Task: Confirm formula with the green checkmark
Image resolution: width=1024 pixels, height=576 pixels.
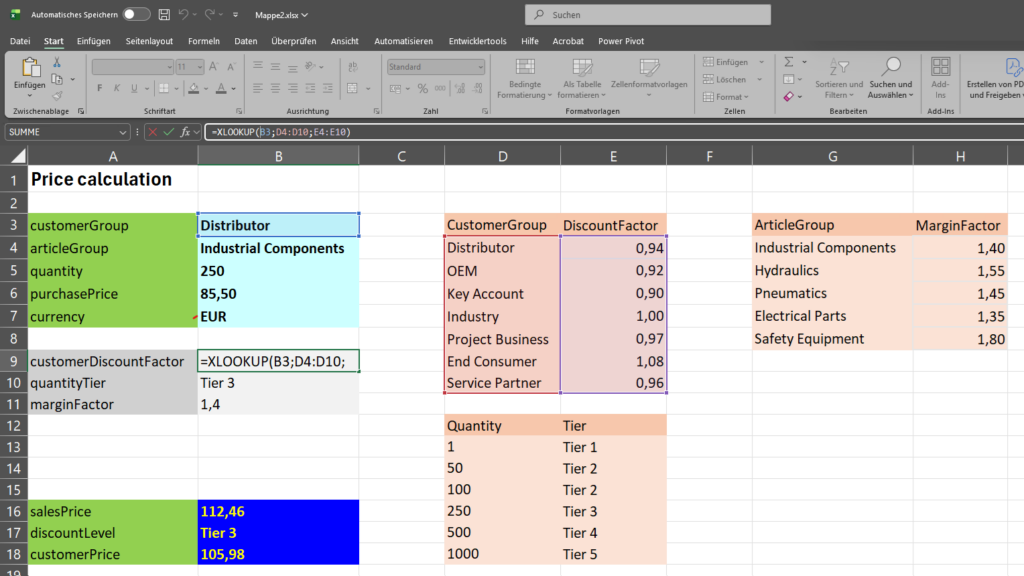Action: 169,132
